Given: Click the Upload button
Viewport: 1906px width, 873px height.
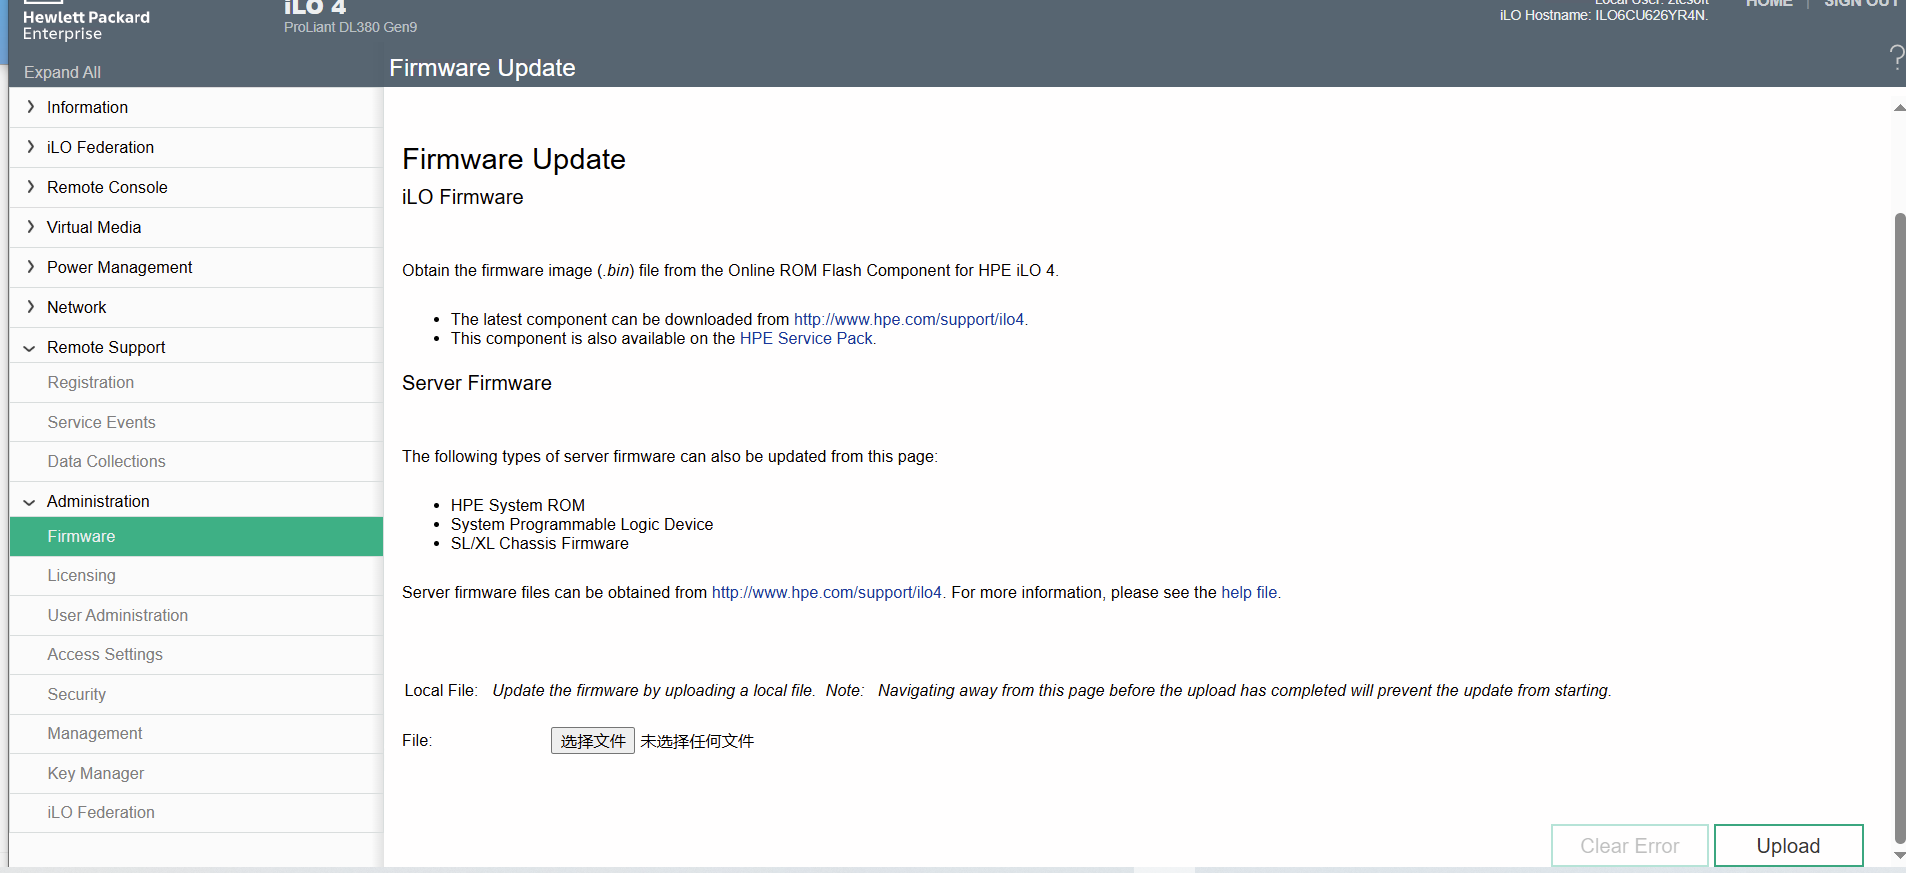Looking at the screenshot, I should coord(1787,846).
